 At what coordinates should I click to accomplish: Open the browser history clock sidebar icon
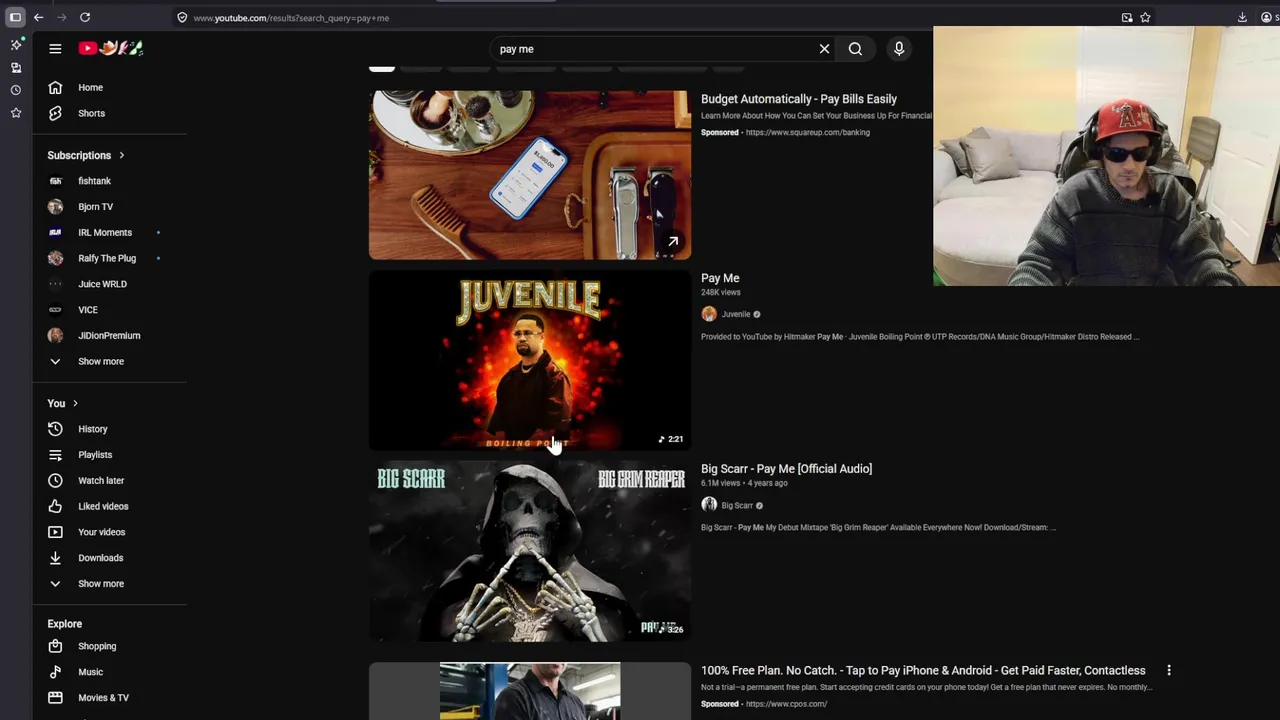pos(16,90)
